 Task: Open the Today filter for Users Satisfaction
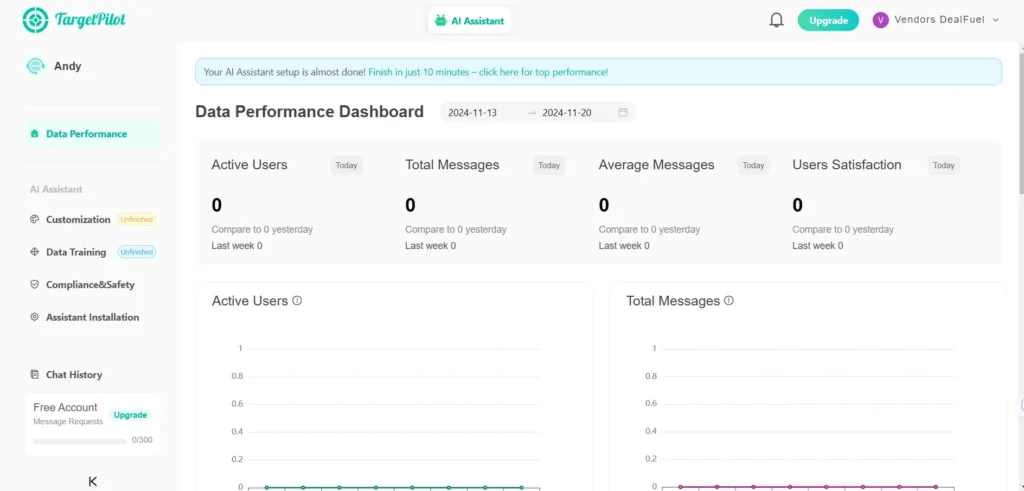943,166
